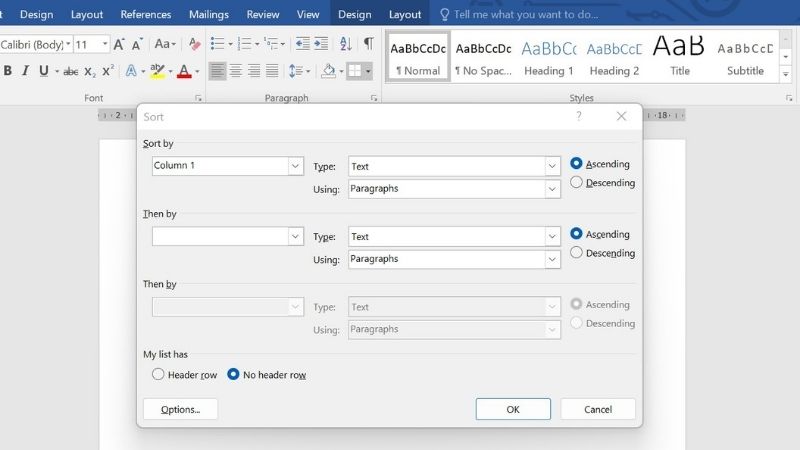Apply superscript formatting
This screenshot has width=800, height=450.
[108, 71]
